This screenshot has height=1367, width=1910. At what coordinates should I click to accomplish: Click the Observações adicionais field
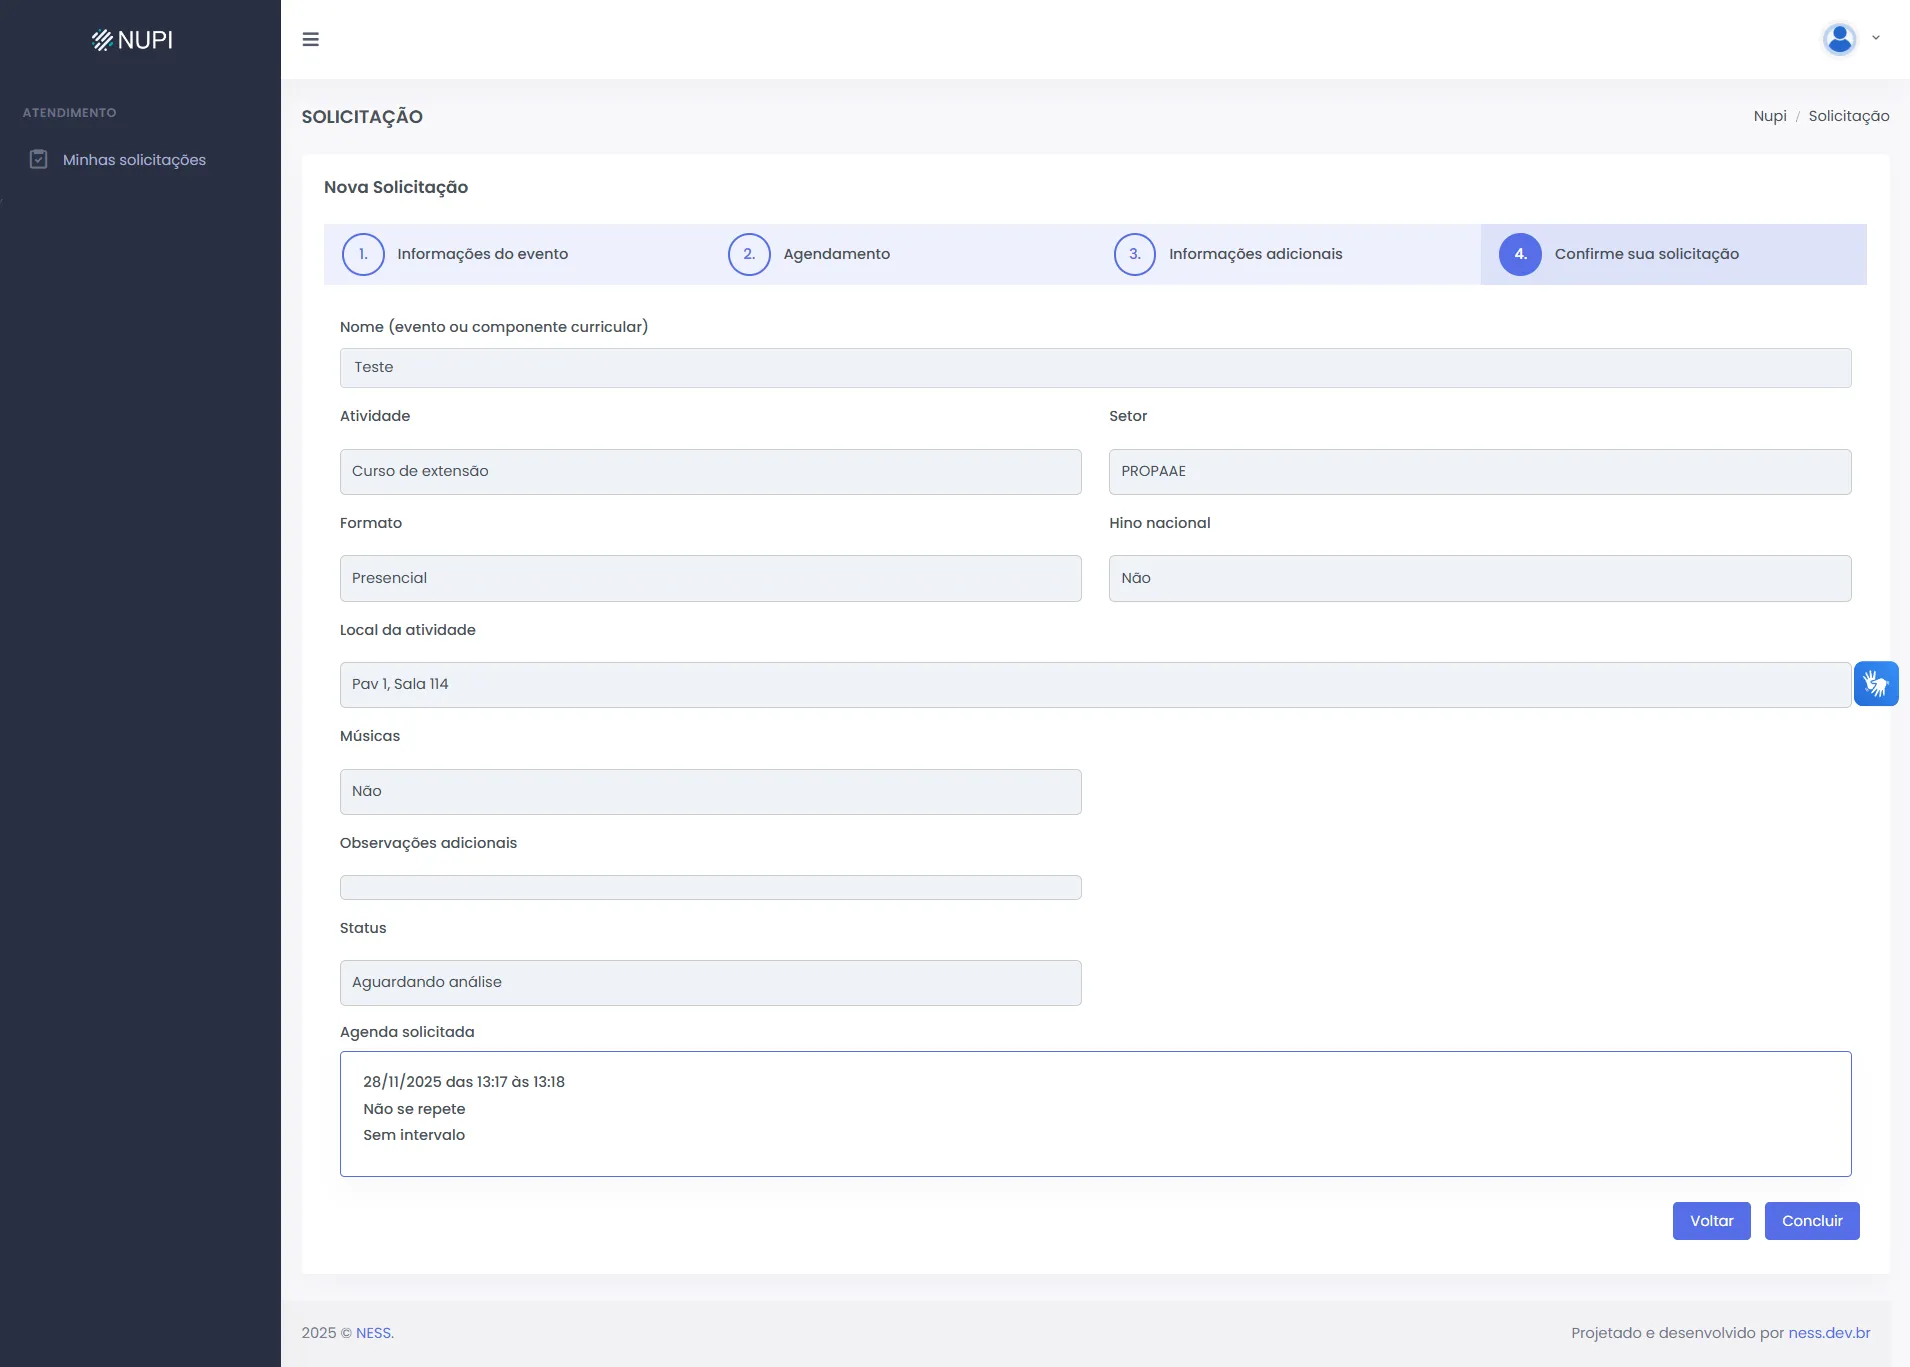[x=710, y=888]
